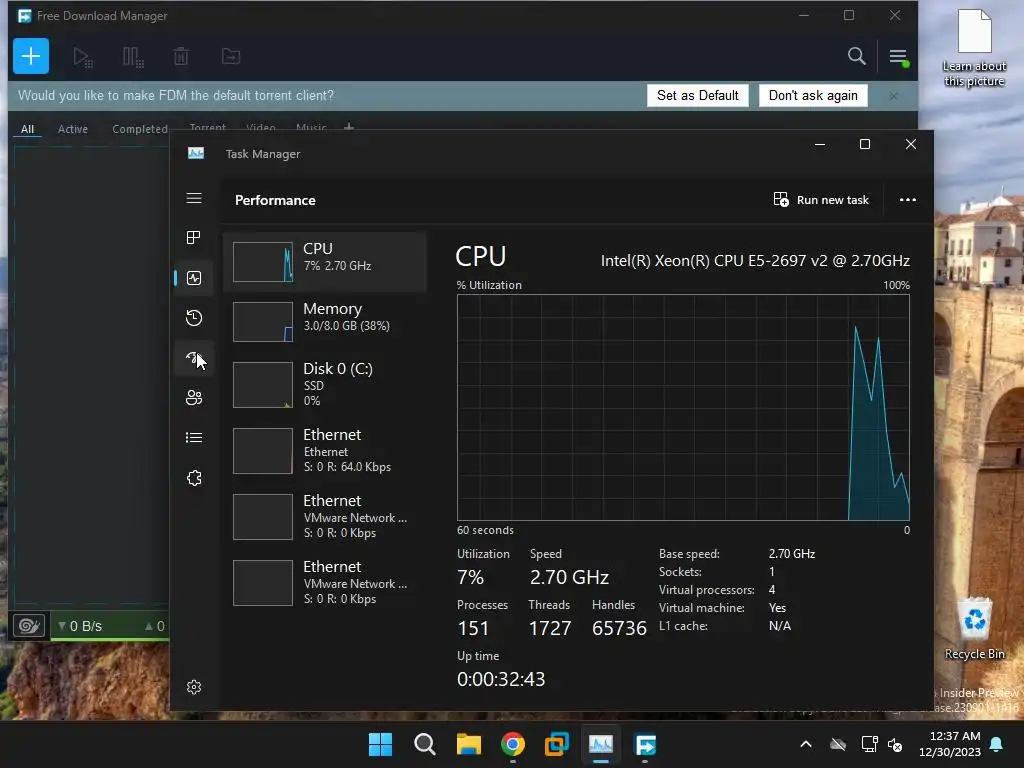Select Ethernet item receiving 64.0 Kbps
The height and width of the screenshot is (768, 1024).
[x=325, y=451]
